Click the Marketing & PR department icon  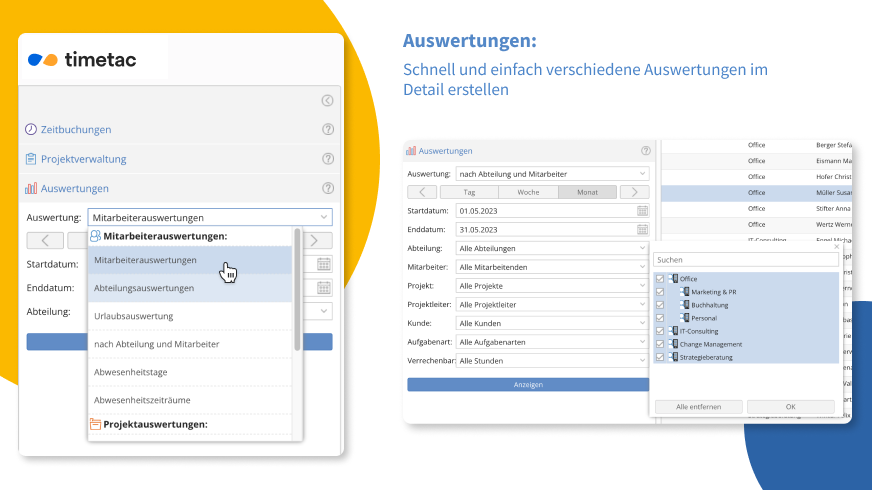coord(685,291)
